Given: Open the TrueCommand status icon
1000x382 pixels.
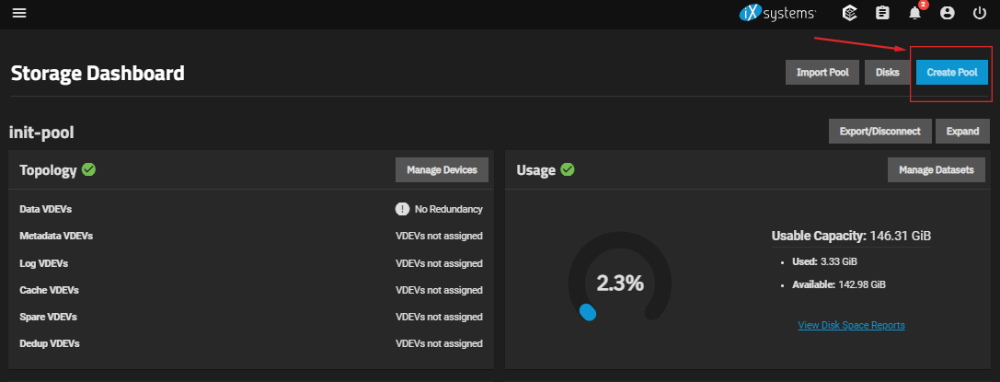Looking at the screenshot, I should 849,13.
